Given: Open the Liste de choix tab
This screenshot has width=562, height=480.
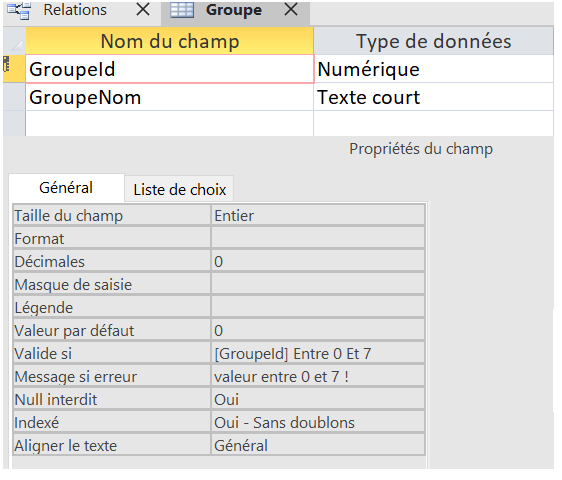Looking at the screenshot, I should point(179,189).
